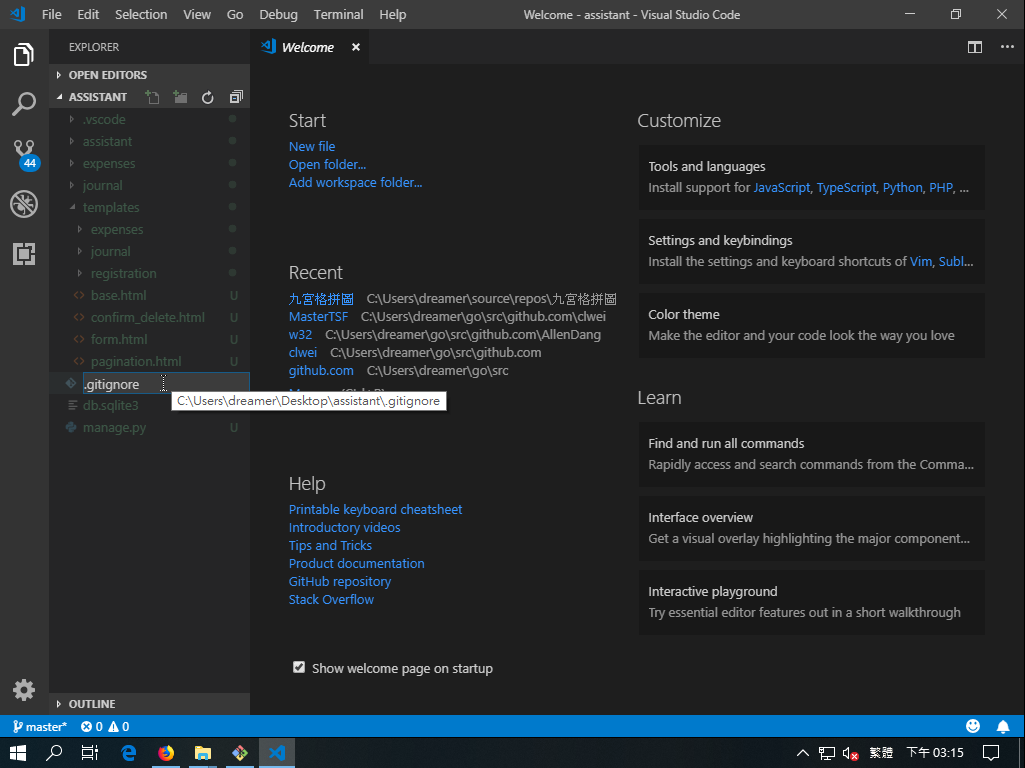Open the Selection menu
The image size is (1025, 768).
click(x=141, y=14)
